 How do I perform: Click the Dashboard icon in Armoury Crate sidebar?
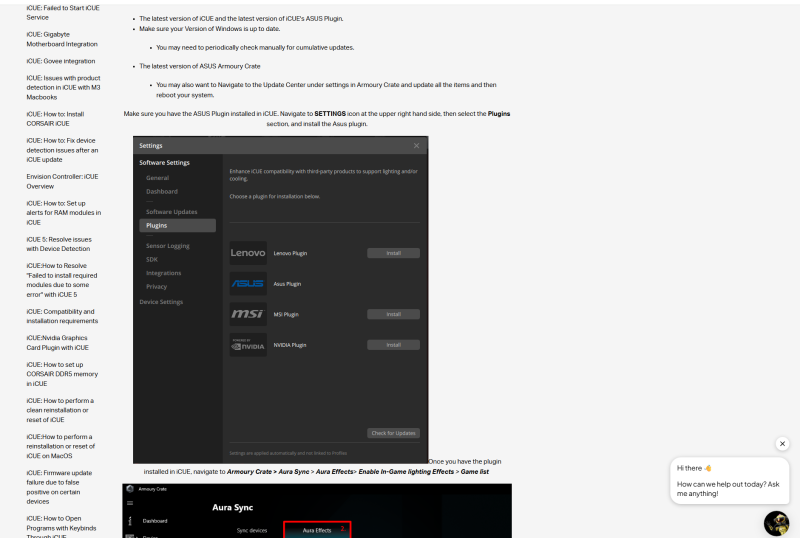pos(130,521)
